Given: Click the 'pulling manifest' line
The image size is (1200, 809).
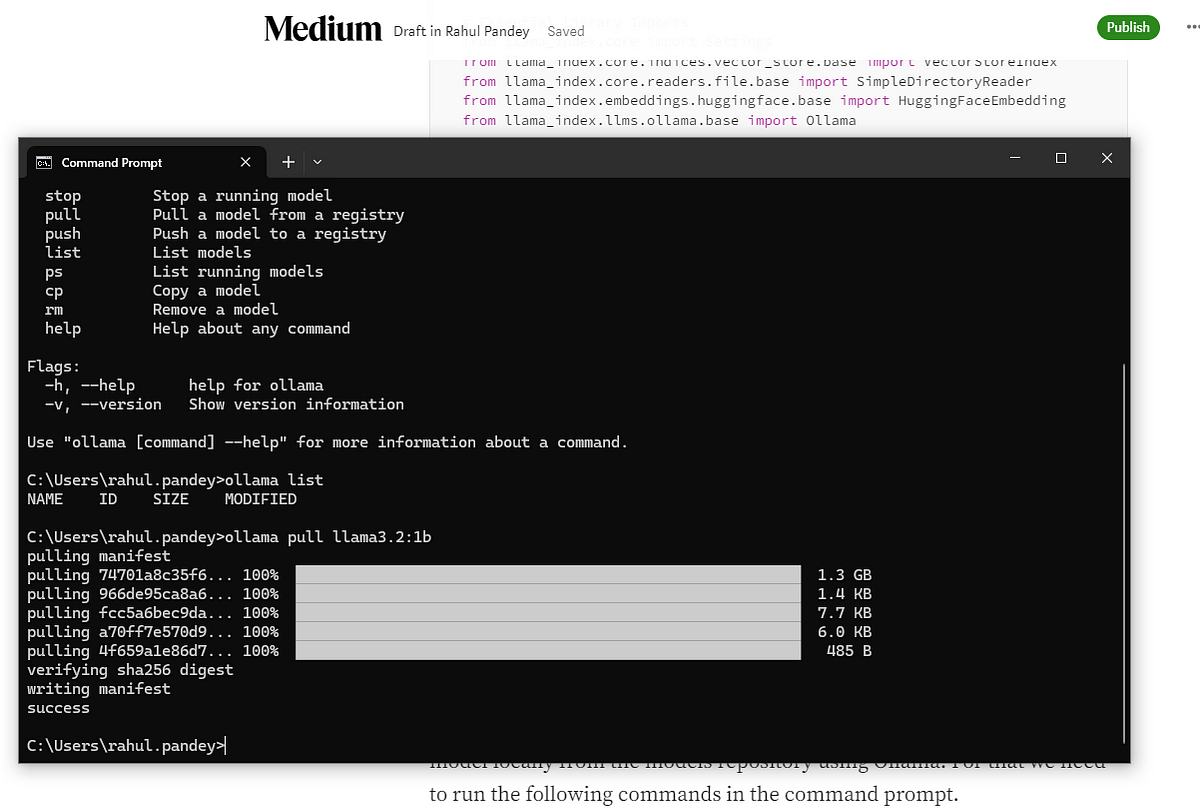Looking at the screenshot, I should click(99, 556).
